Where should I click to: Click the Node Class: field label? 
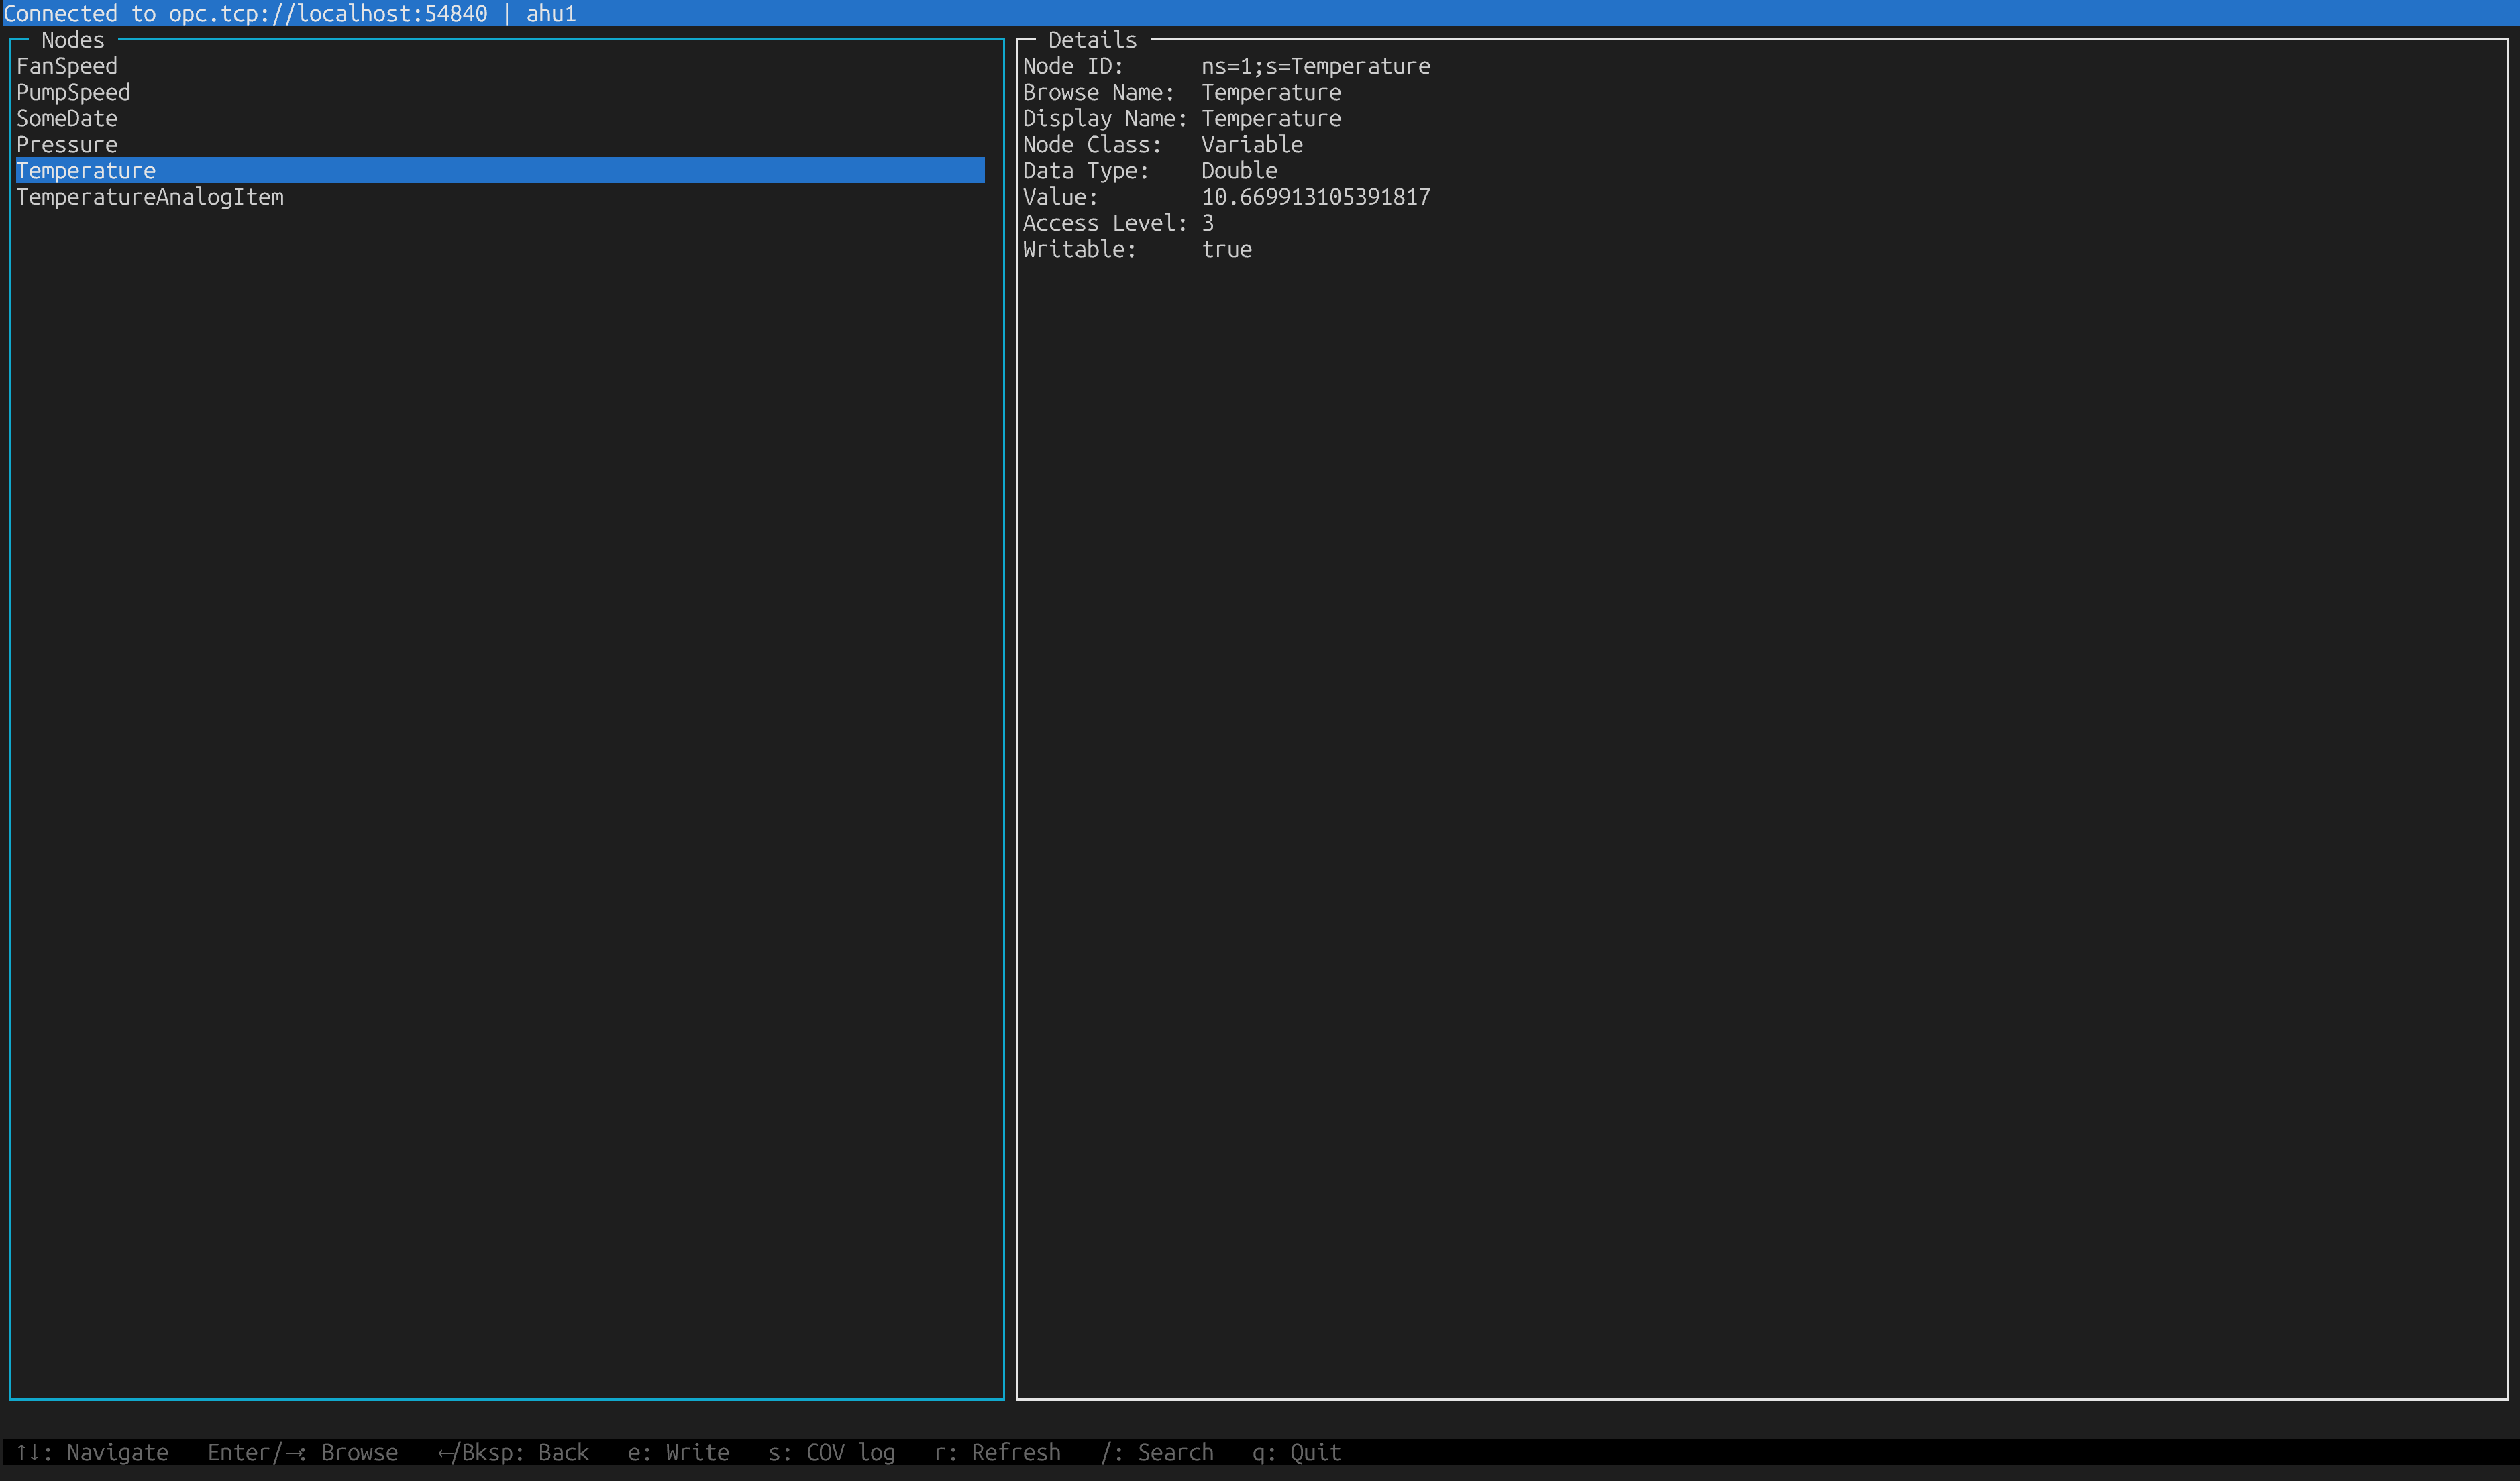click(x=1093, y=144)
